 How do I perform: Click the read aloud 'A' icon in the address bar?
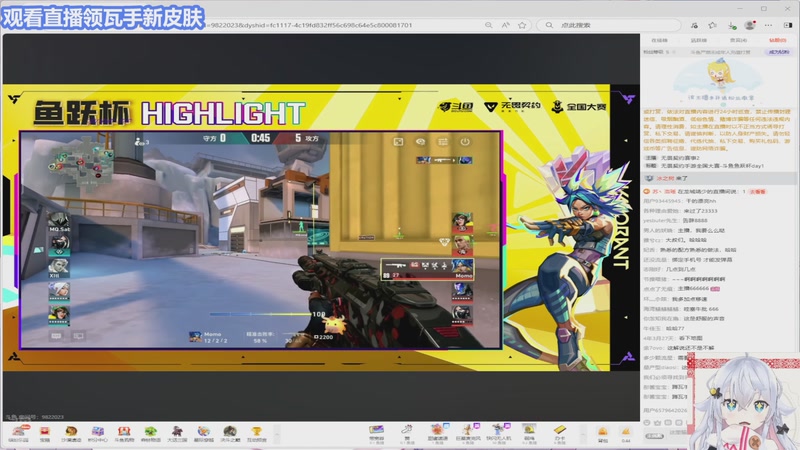tap(505, 25)
